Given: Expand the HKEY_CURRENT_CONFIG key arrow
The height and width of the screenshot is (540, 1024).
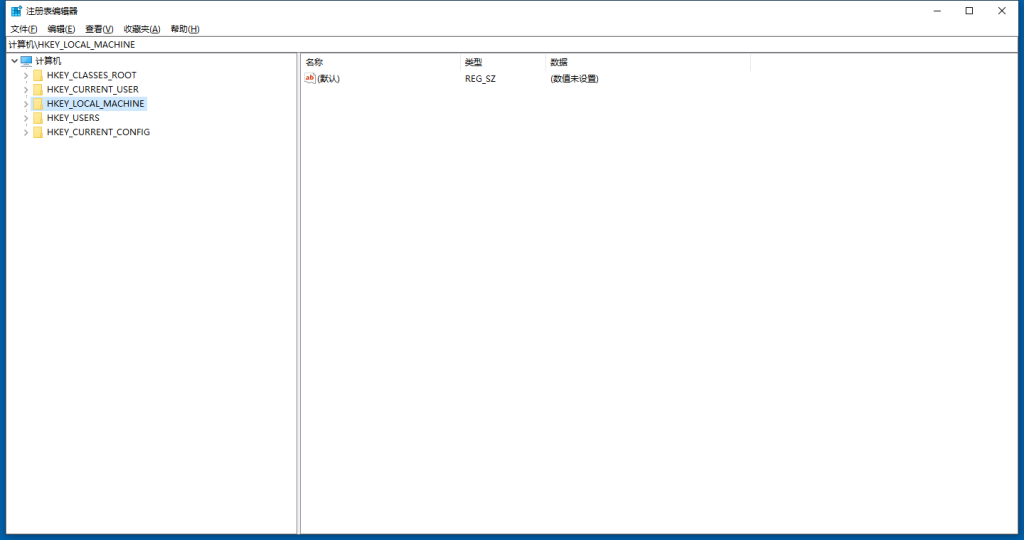Looking at the screenshot, I should click(x=26, y=133).
